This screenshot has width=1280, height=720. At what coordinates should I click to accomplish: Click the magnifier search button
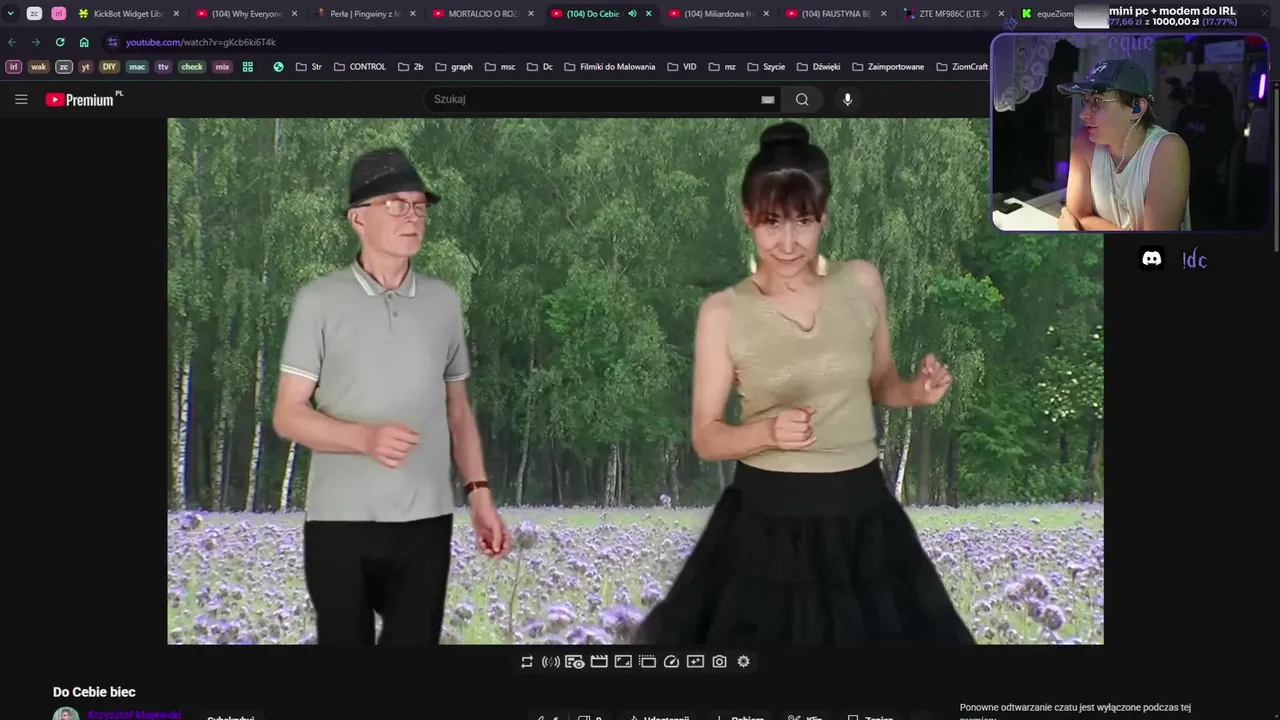tap(802, 99)
